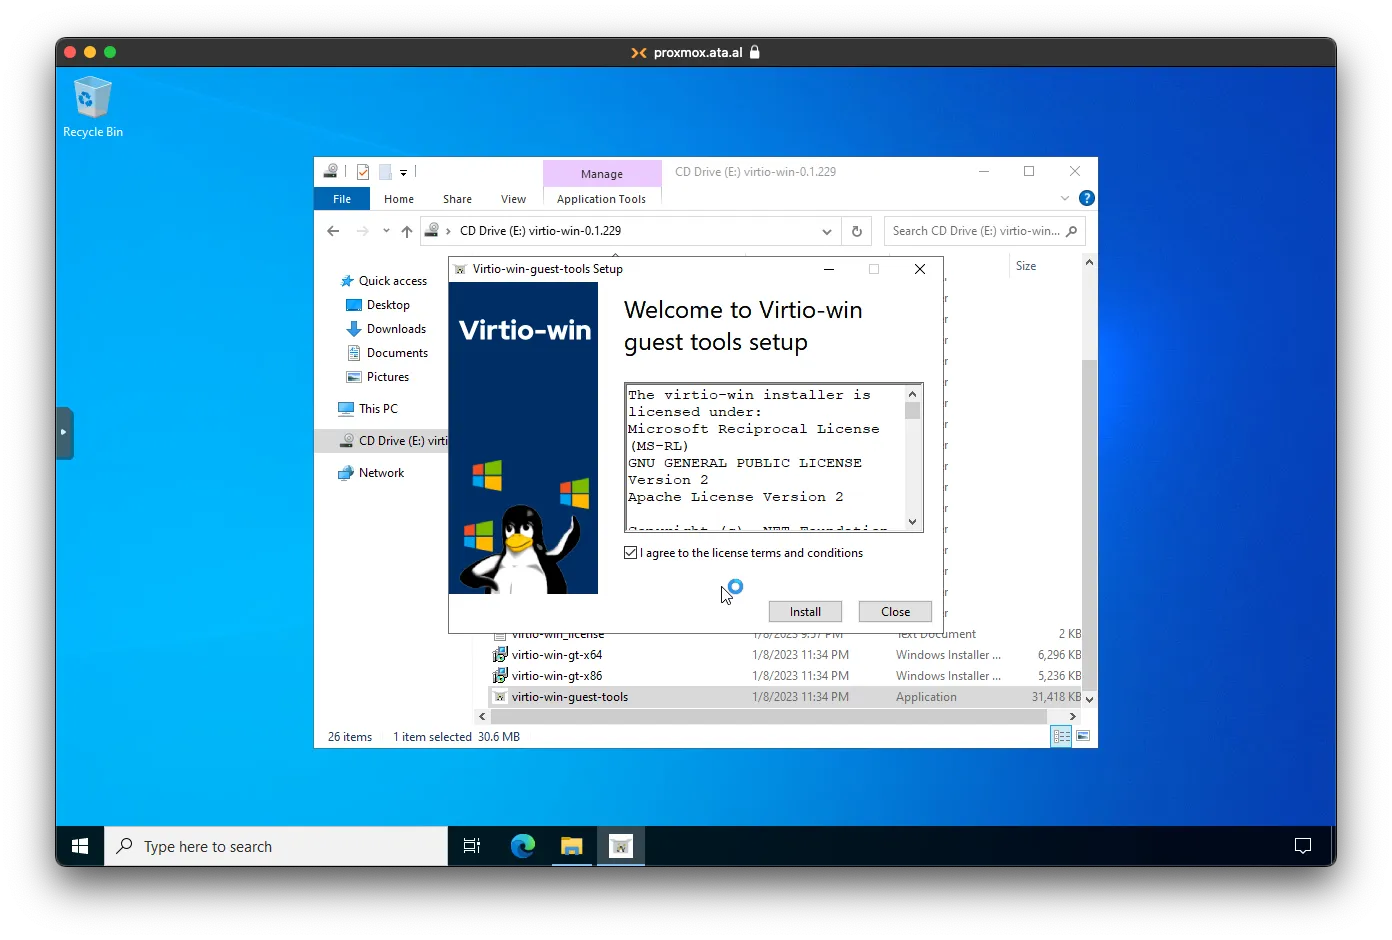Click the forward navigation arrow

click(362, 231)
